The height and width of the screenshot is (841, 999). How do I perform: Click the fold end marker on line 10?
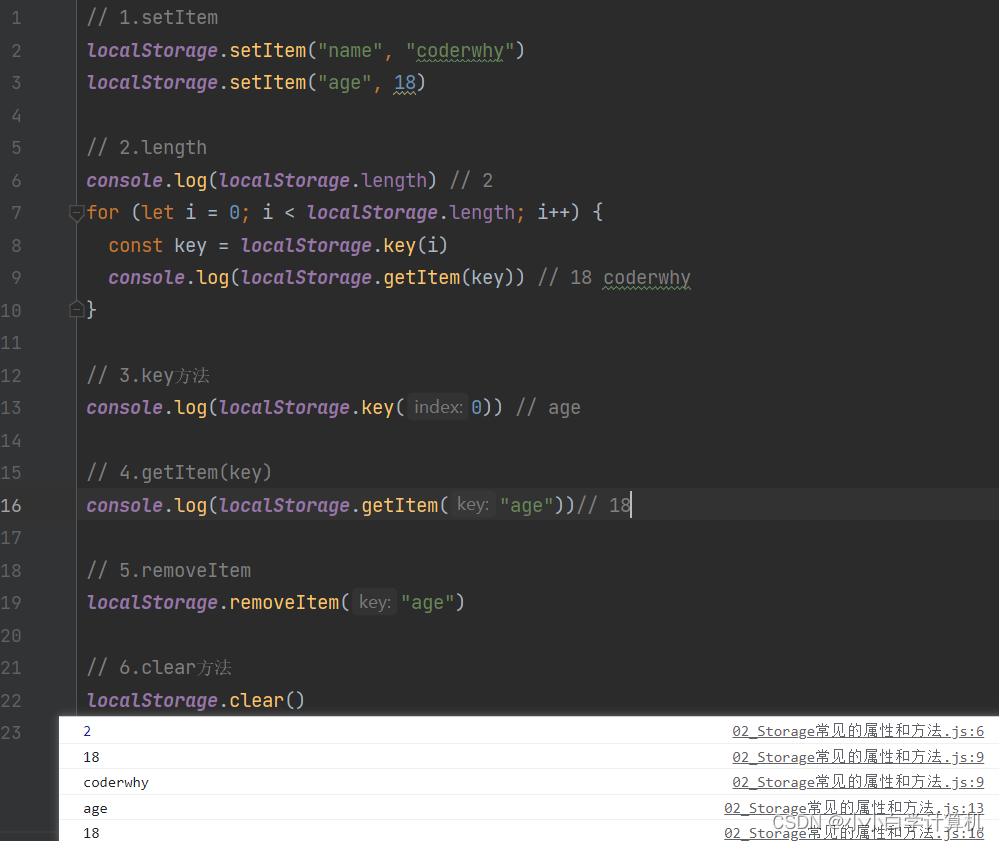tap(76, 310)
